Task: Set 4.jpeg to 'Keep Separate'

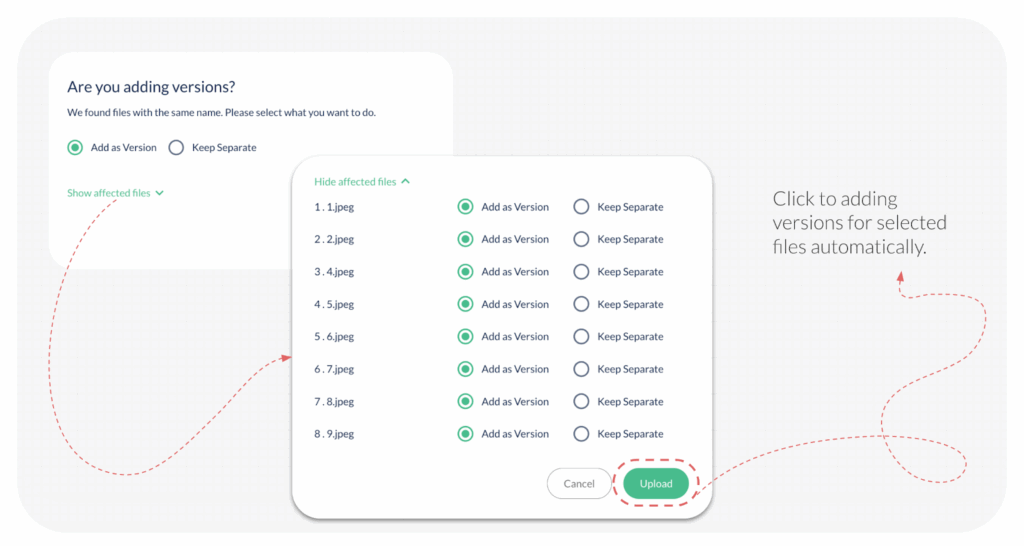Action: [x=581, y=272]
